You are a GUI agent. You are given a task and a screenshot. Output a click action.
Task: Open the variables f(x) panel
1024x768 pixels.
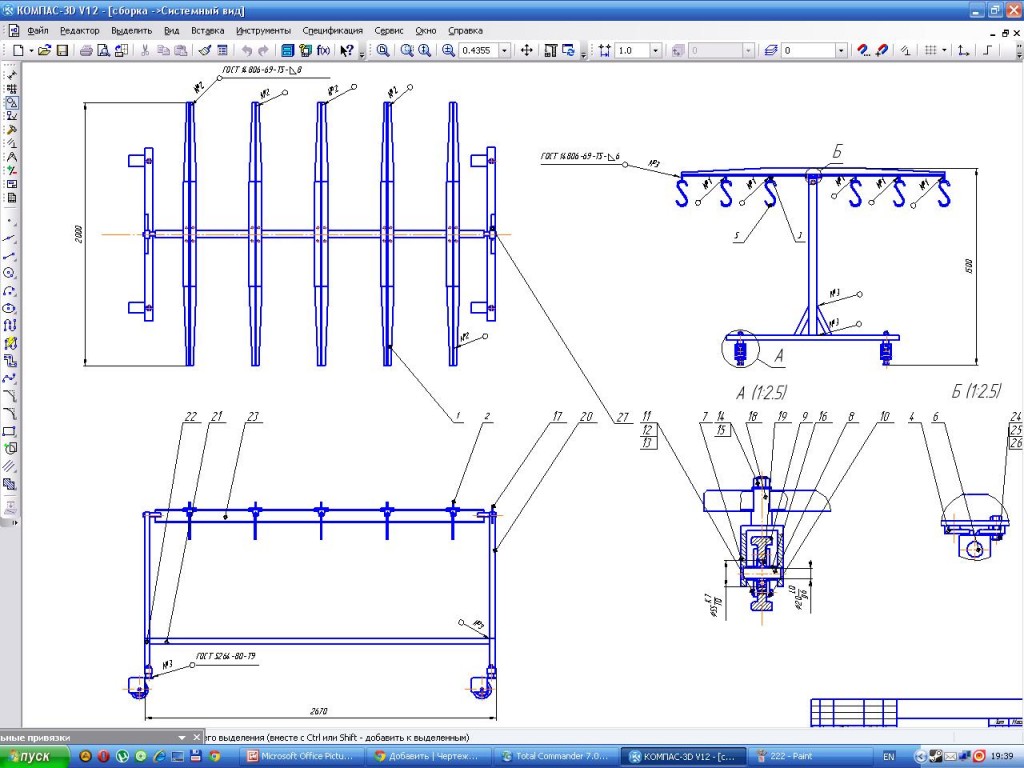323,50
